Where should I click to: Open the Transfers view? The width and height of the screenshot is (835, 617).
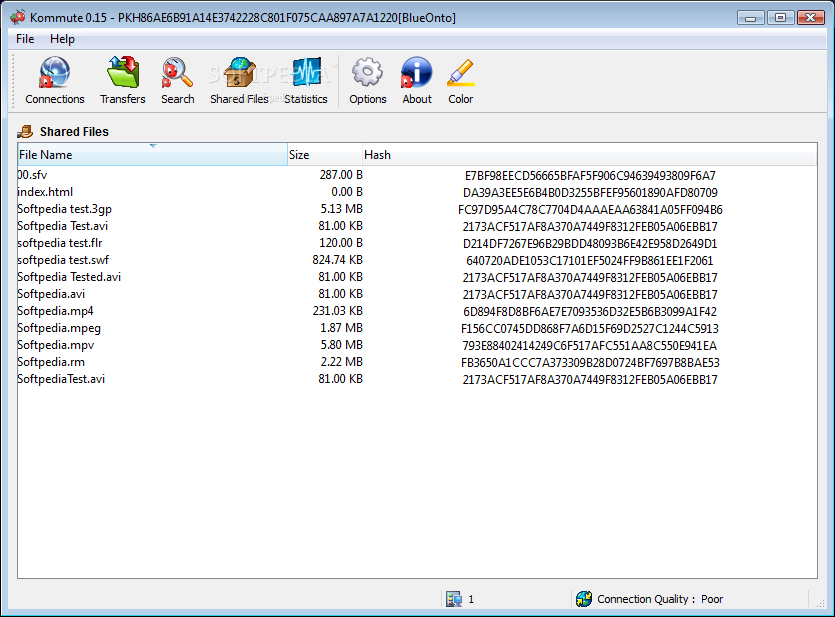click(122, 80)
